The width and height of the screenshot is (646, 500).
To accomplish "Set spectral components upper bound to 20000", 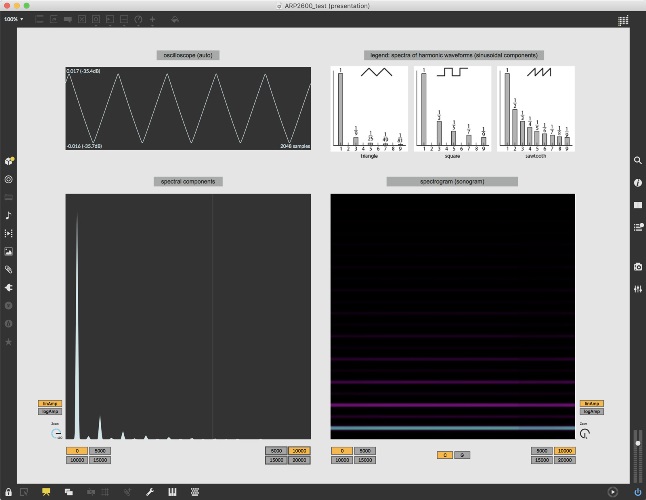I will click(x=300, y=460).
